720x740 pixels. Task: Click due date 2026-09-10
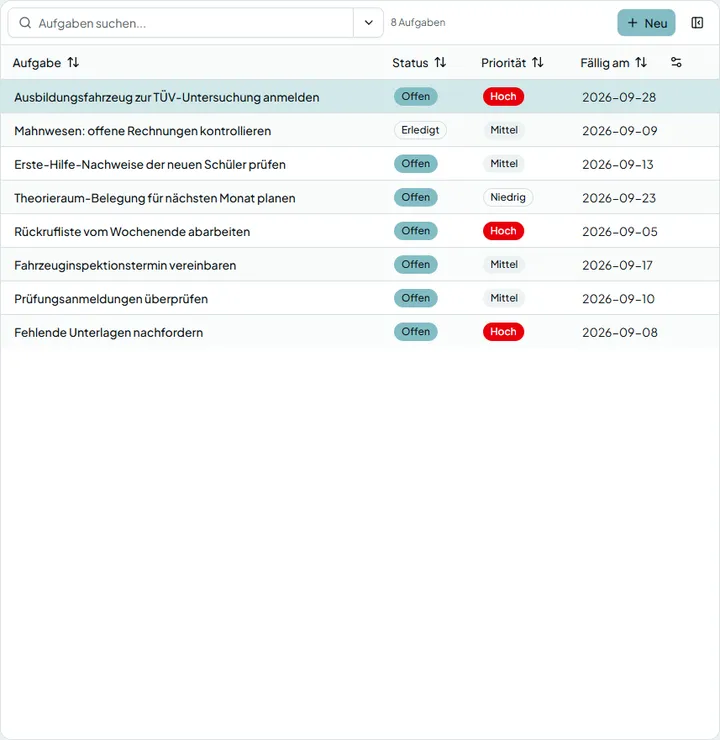pyautogui.click(x=618, y=299)
